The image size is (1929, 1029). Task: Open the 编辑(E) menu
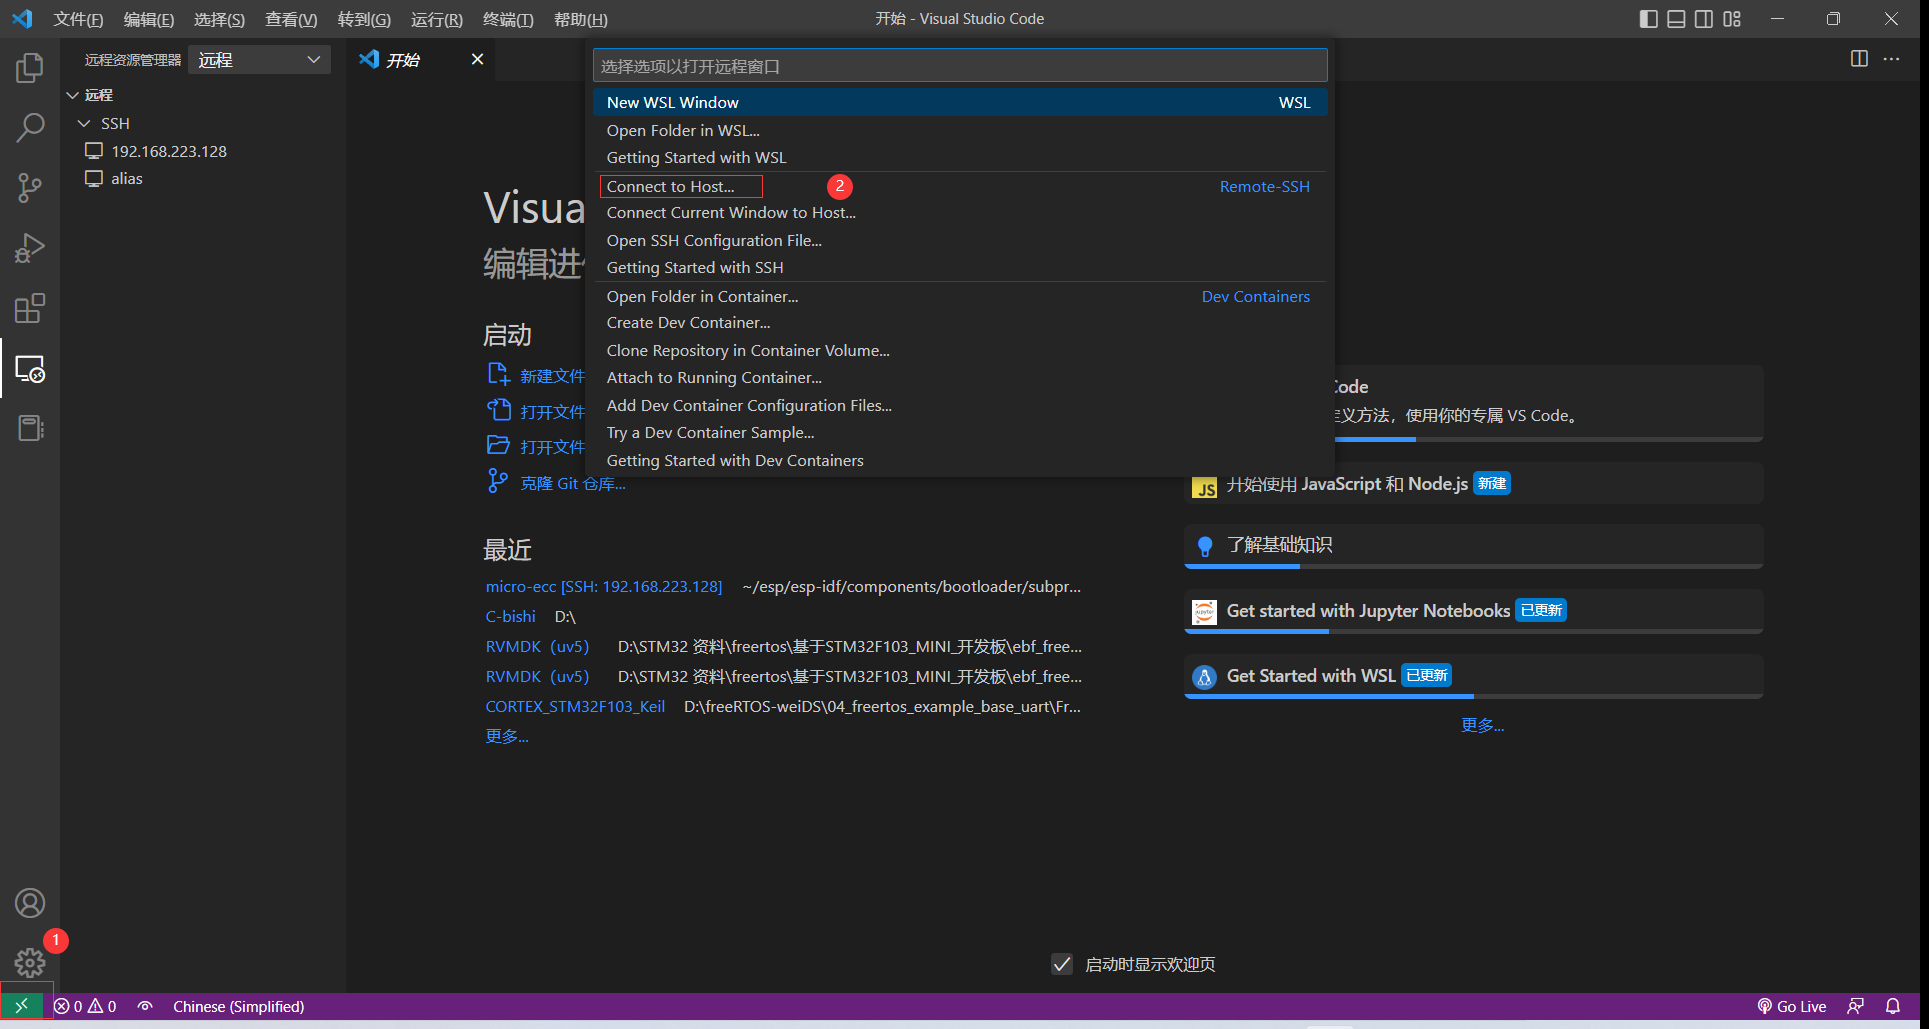[148, 19]
